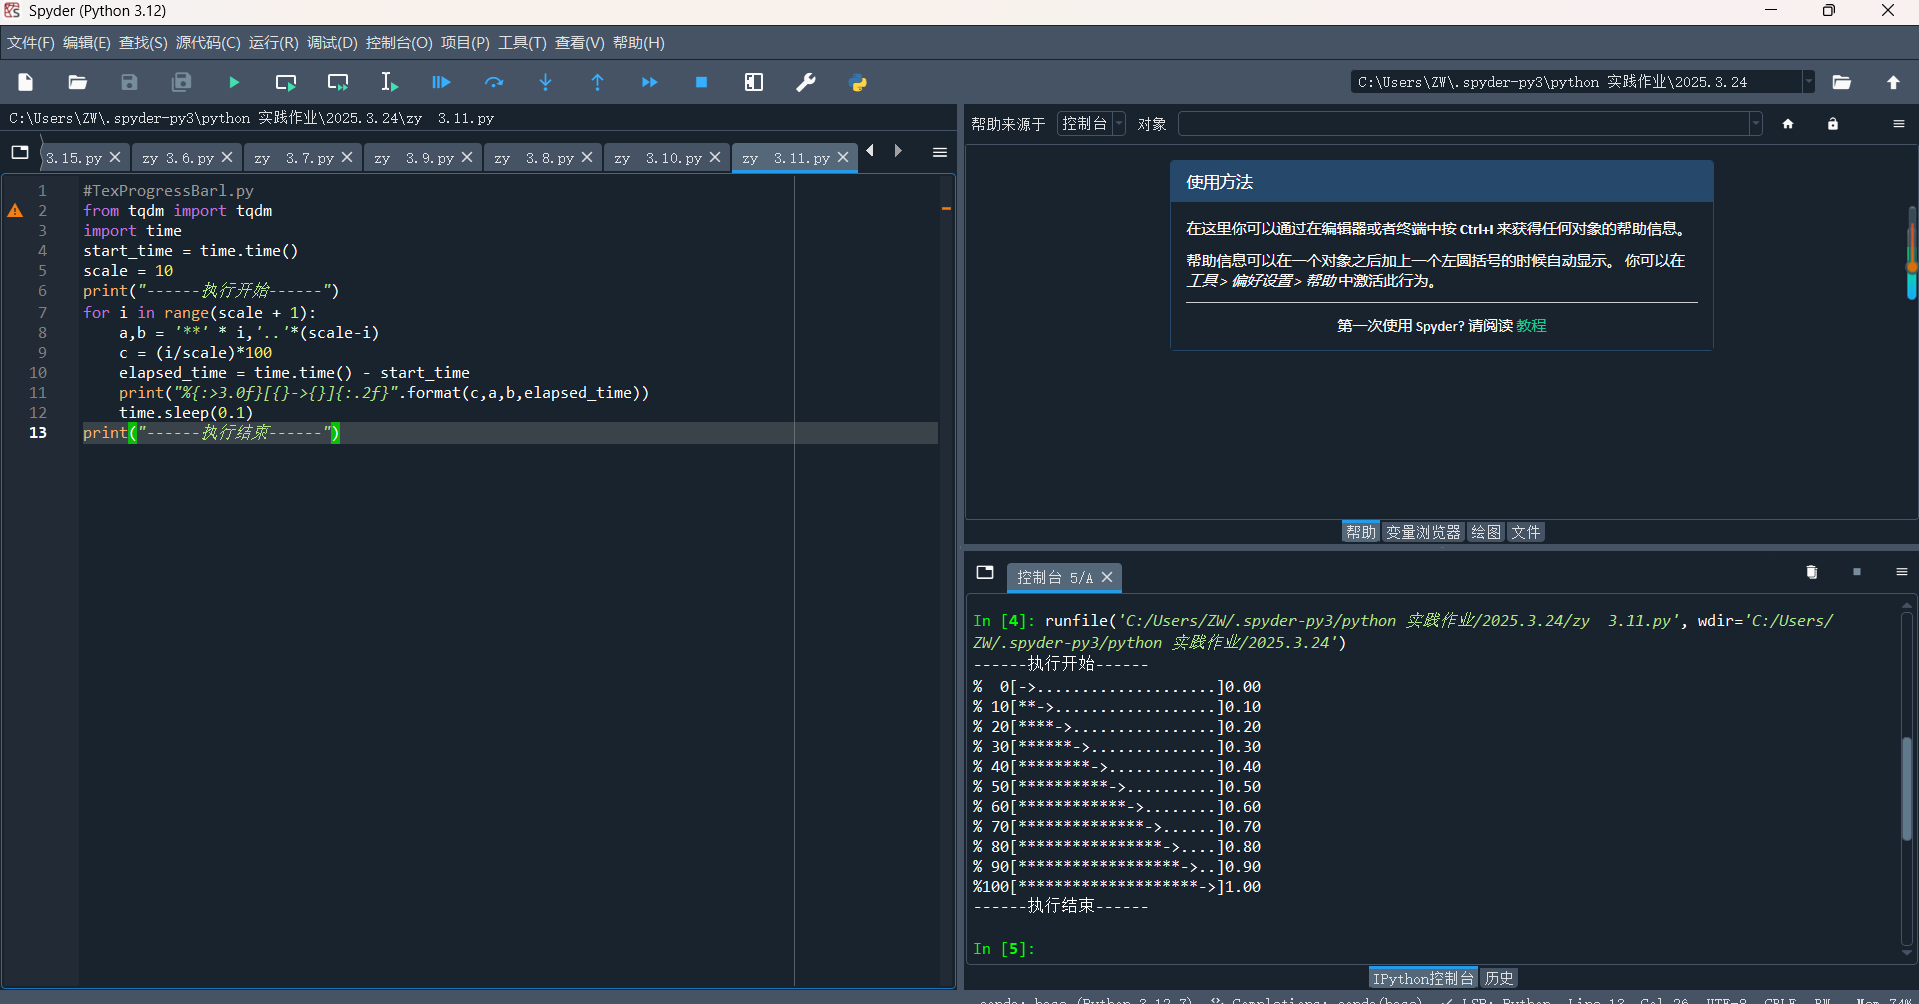The height and width of the screenshot is (1004, 1919).
Task: Open the help source dropdown 控制台
Action: [x=1091, y=124]
